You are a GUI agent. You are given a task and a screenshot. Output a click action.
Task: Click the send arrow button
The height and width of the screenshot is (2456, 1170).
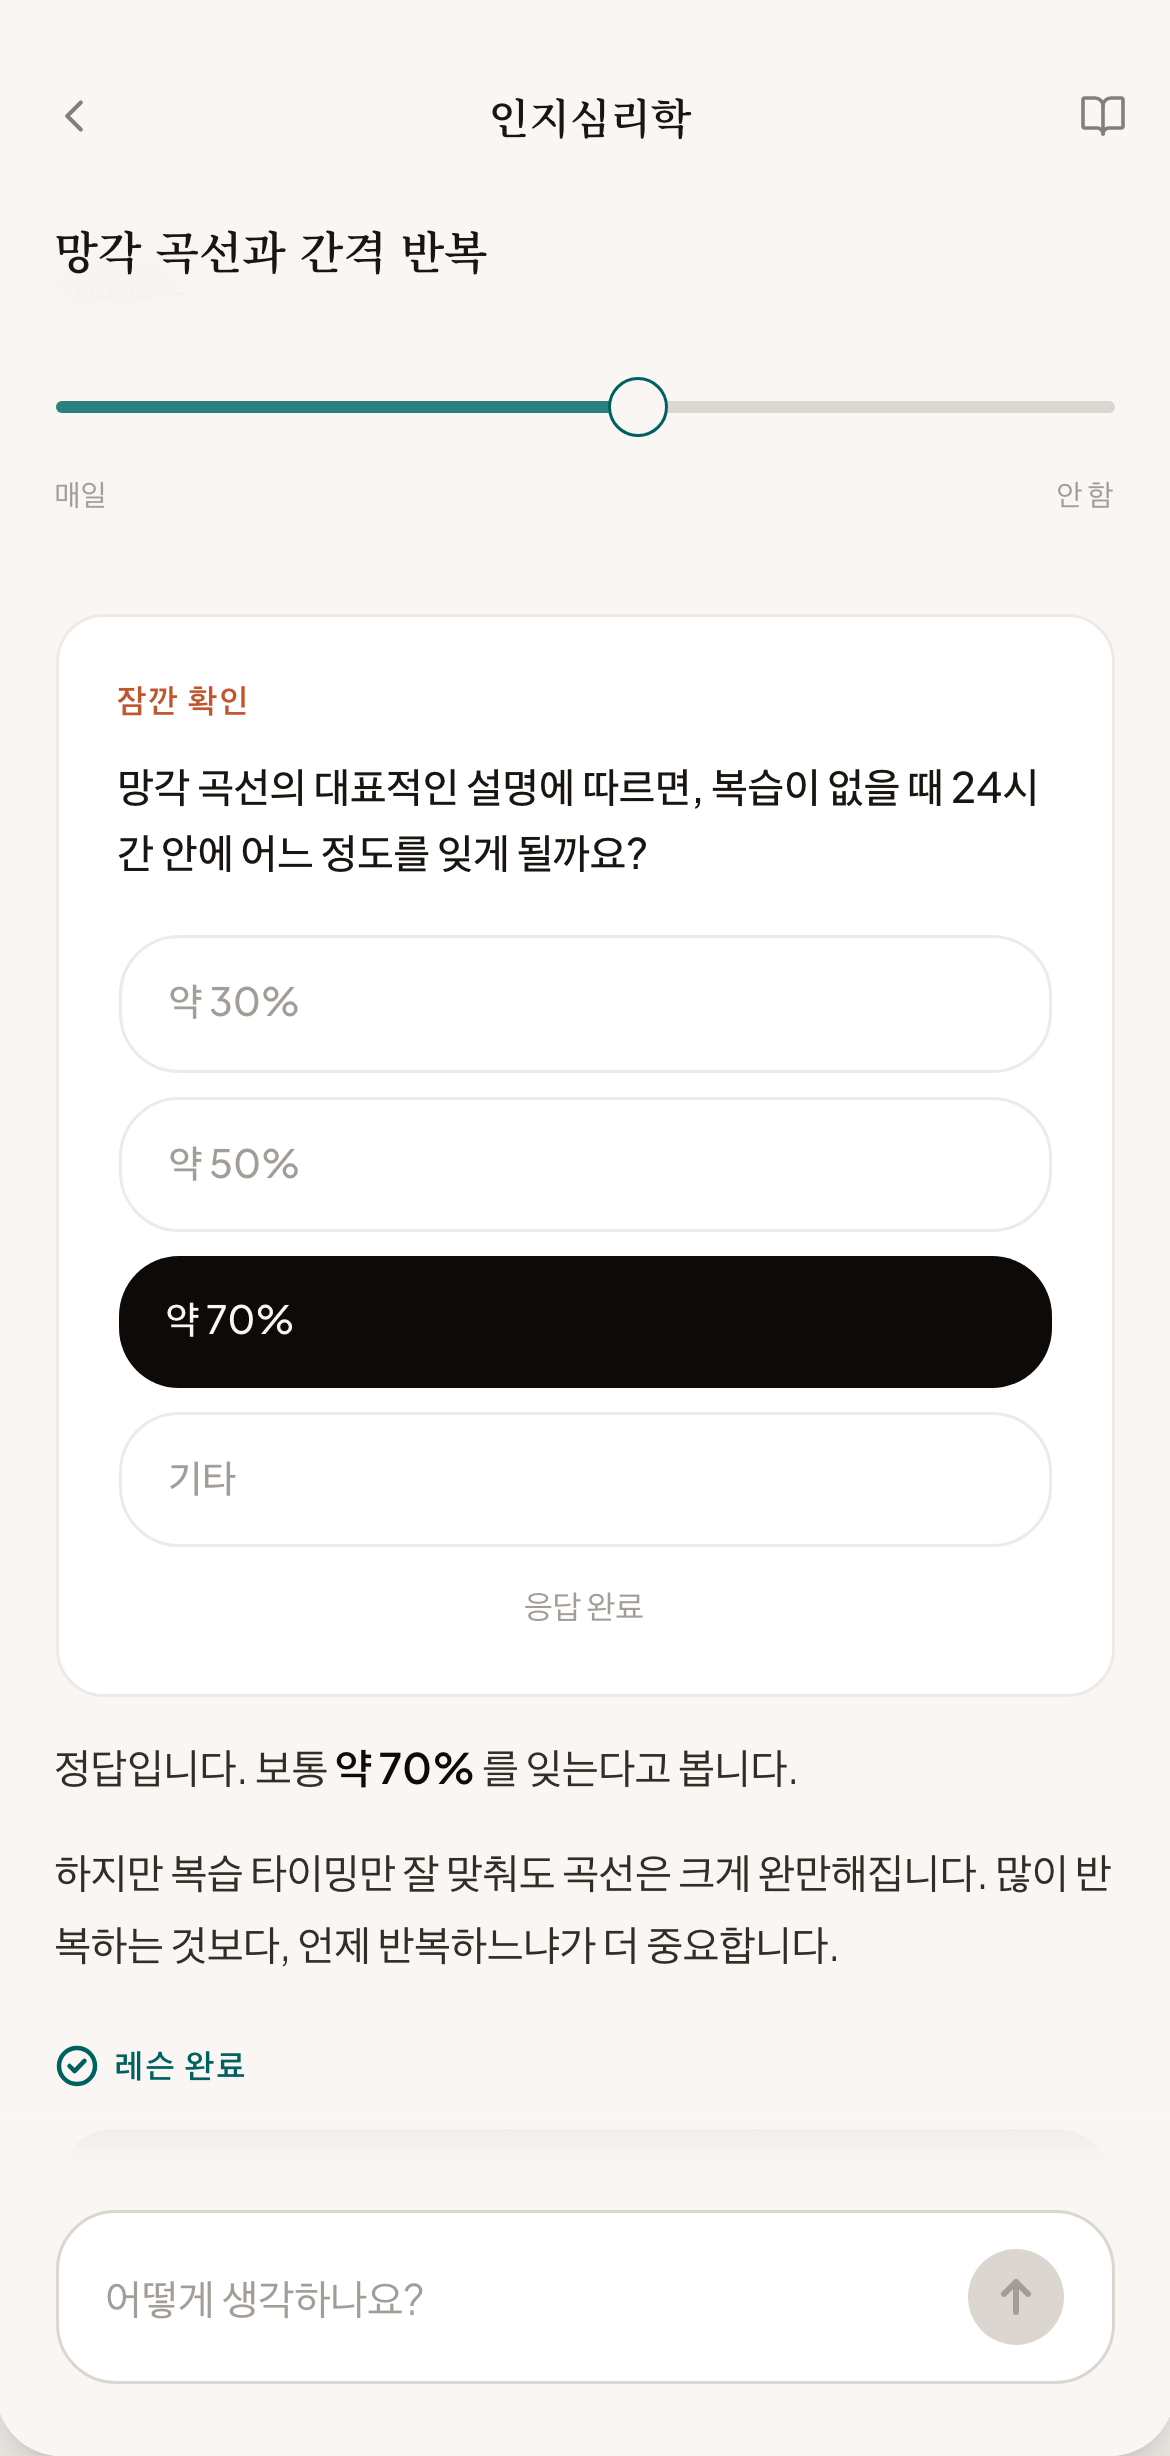1015,2297
